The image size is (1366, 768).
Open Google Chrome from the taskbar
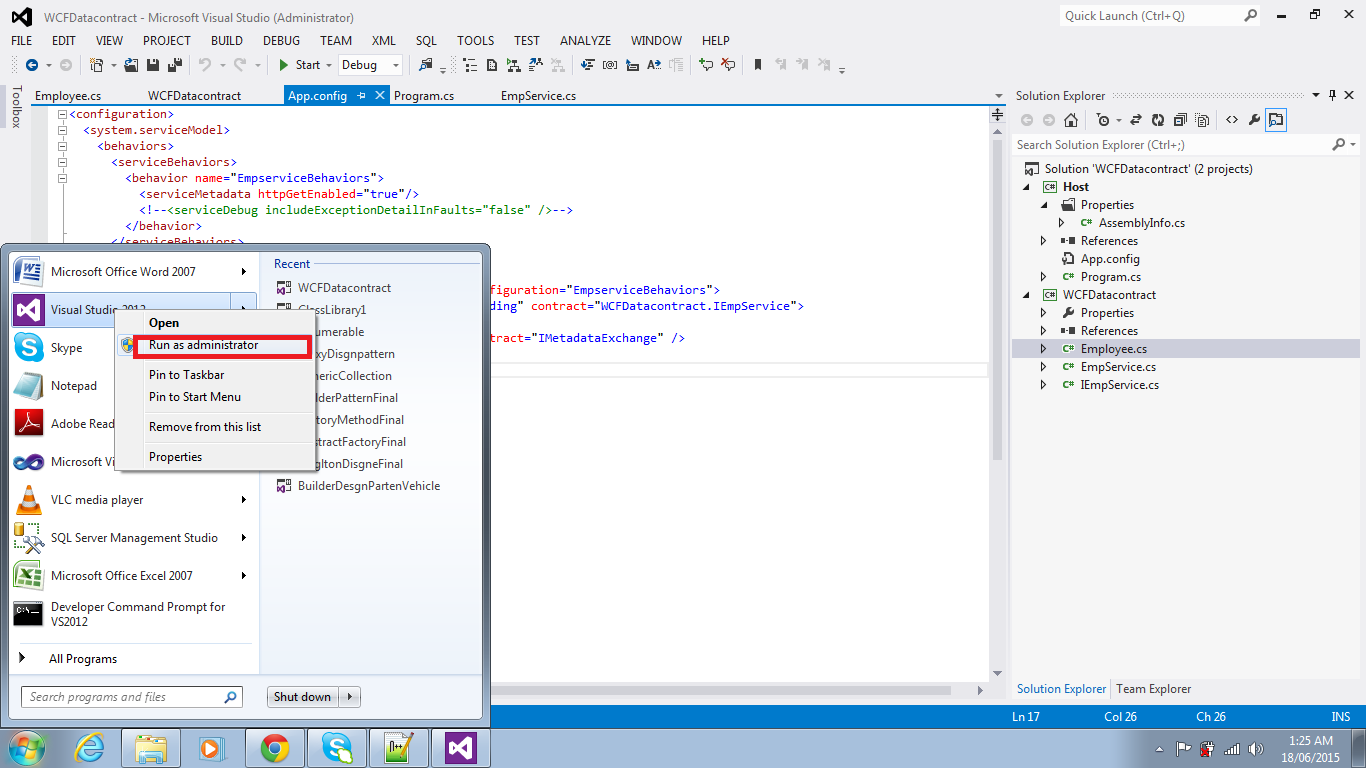click(275, 748)
